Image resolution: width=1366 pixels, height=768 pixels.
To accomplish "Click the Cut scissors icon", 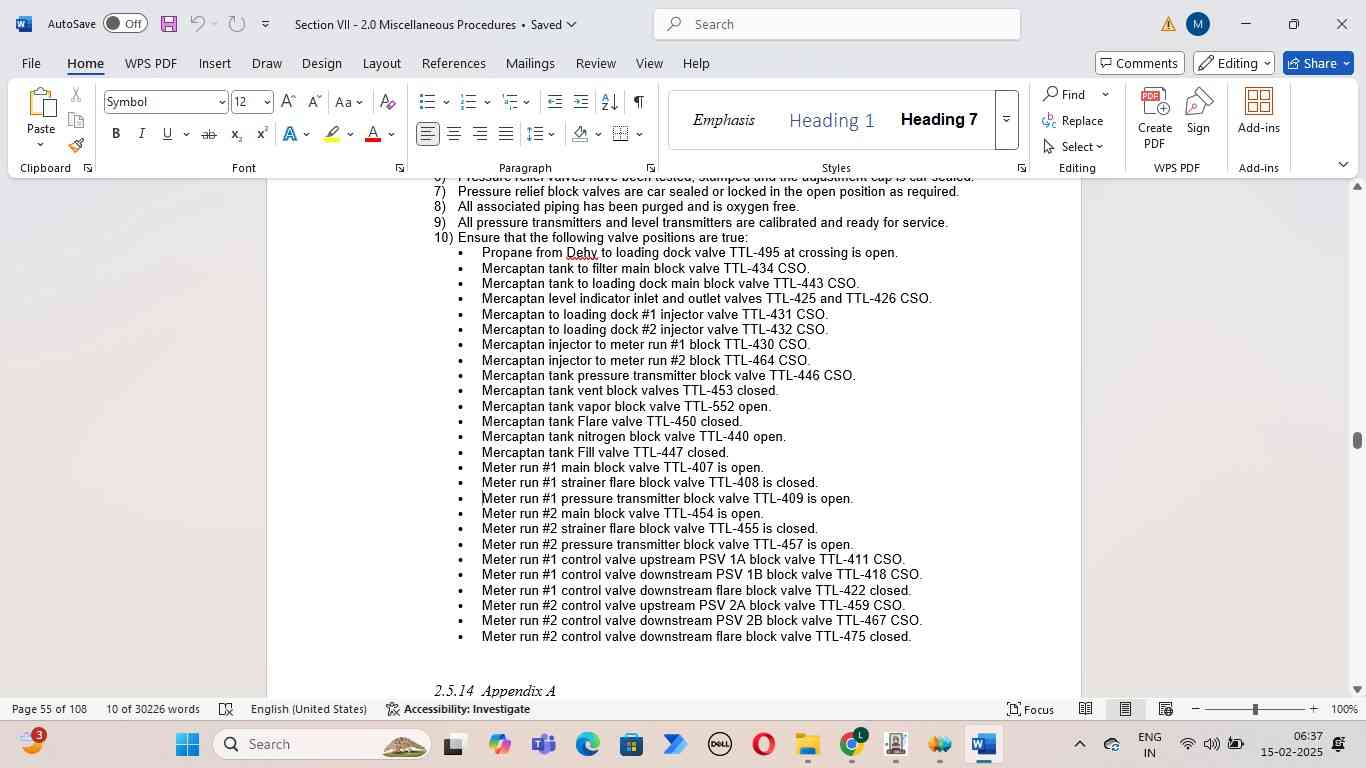I will click(x=76, y=95).
